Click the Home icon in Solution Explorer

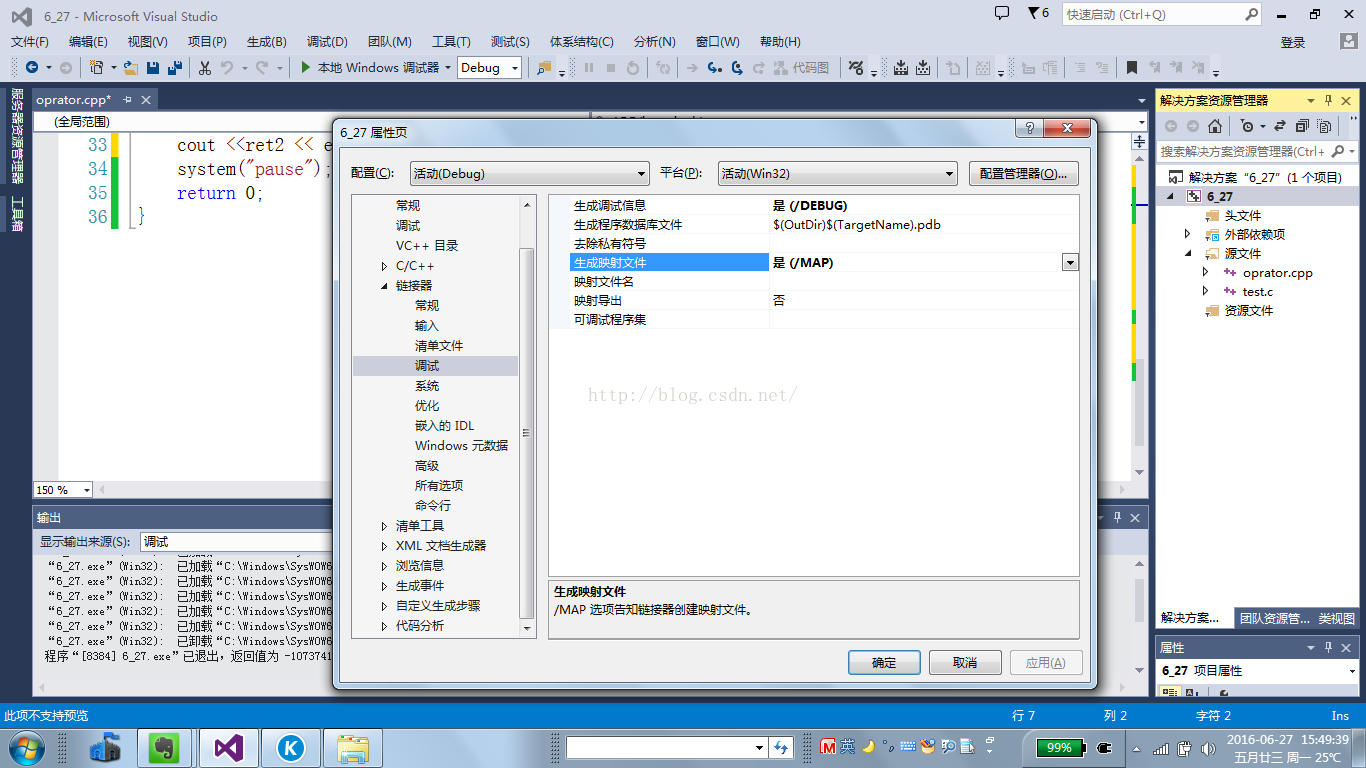pos(1214,126)
